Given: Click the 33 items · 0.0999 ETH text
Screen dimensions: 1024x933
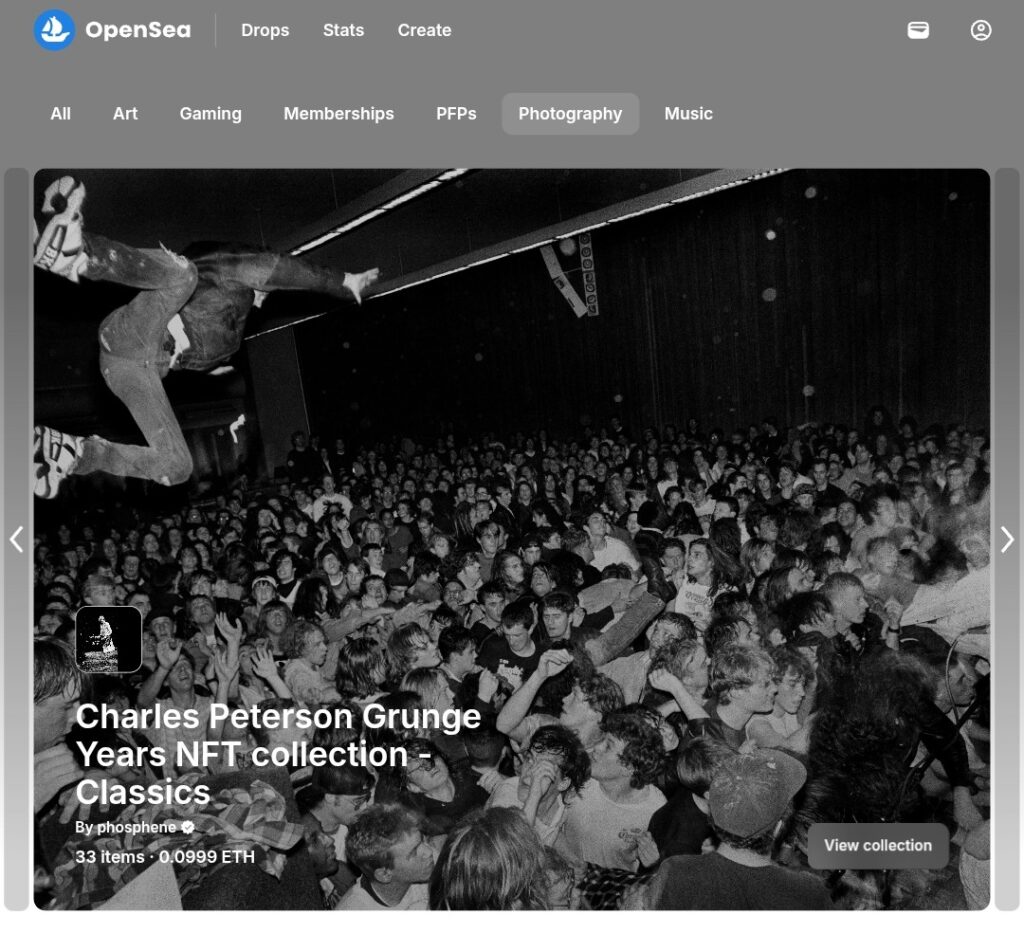Looking at the screenshot, I should (x=165, y=857).
